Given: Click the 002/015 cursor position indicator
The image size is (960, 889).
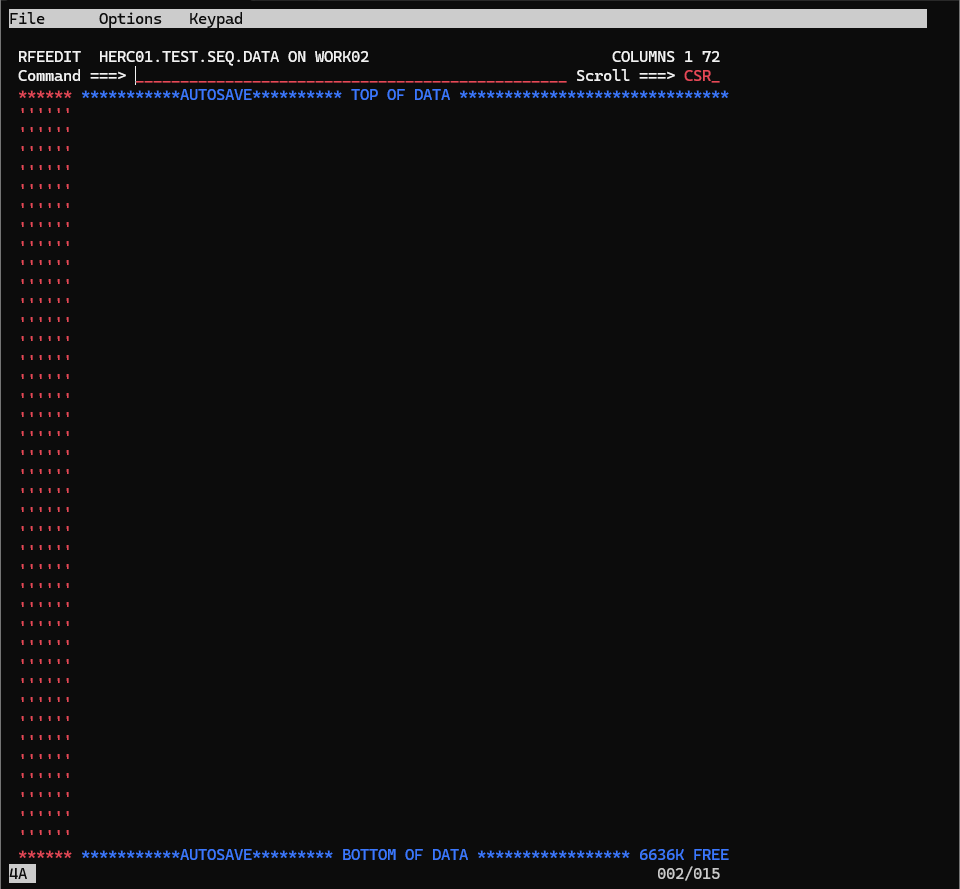Looking at the screenshot, I should [688, 874].
